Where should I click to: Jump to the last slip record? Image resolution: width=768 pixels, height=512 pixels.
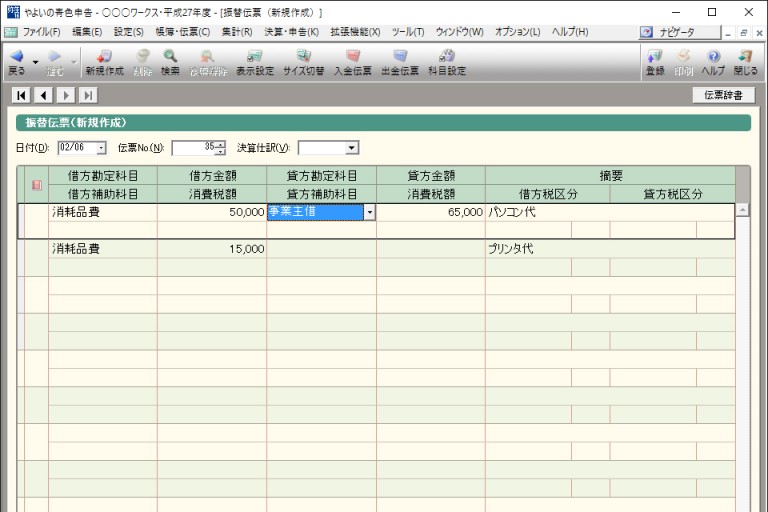tap(88, 96)
